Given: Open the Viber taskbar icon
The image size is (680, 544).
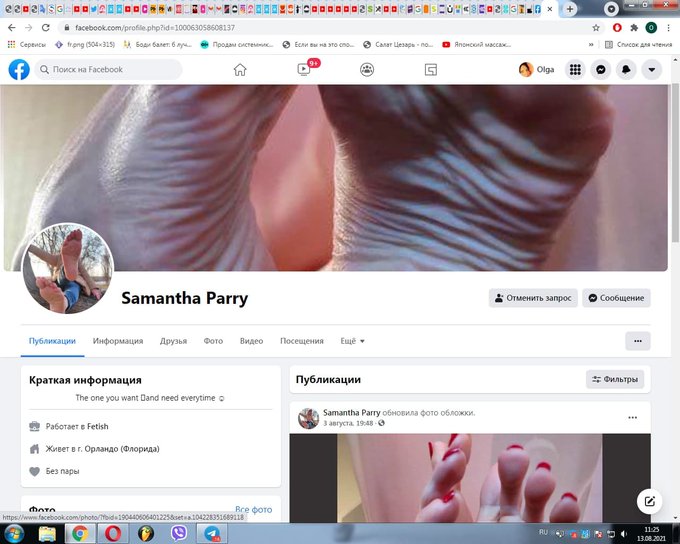Looking at the screenshot, I should point(179,533).
